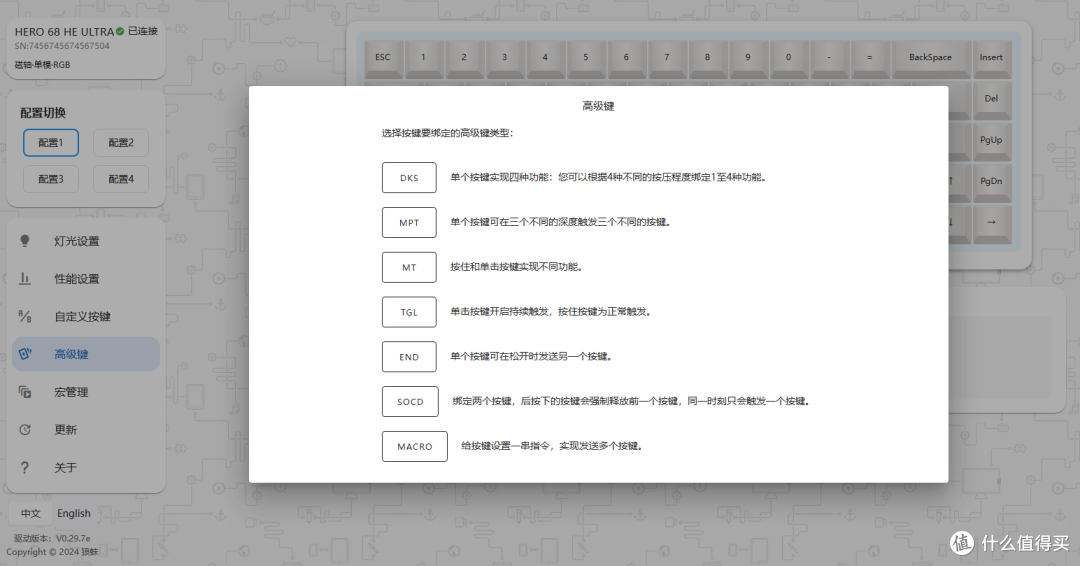The width and height of the screenshot is (1080, 566).
Task: Click the advanced keys icon in sidebar
Action: (25, 354)
